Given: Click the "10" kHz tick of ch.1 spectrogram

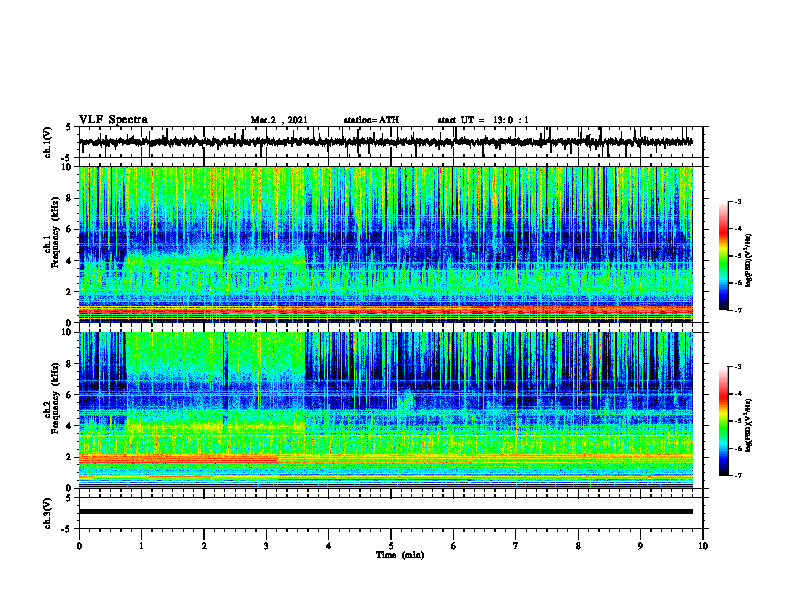Looking at the screenshot, I should (67, 167).
